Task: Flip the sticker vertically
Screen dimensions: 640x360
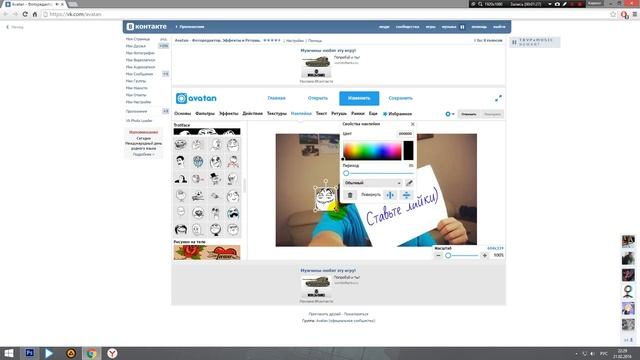Action: coord(406,195)
